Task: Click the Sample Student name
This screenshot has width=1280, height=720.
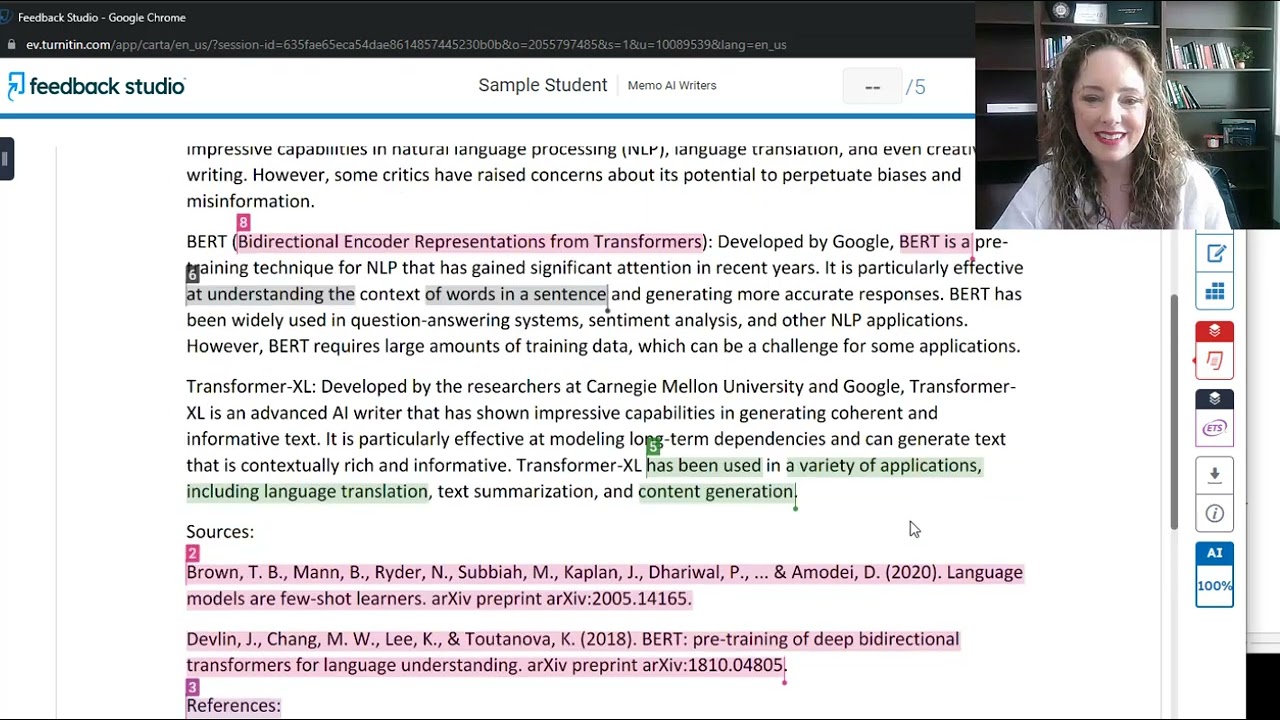Action: point(543,85)
